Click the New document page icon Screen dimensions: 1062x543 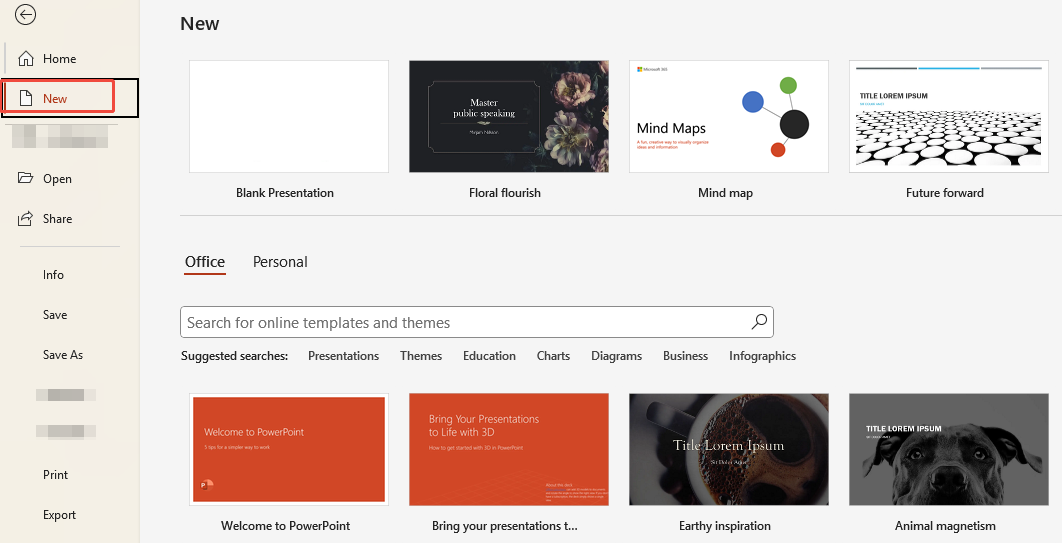click(x=26, y=98)
